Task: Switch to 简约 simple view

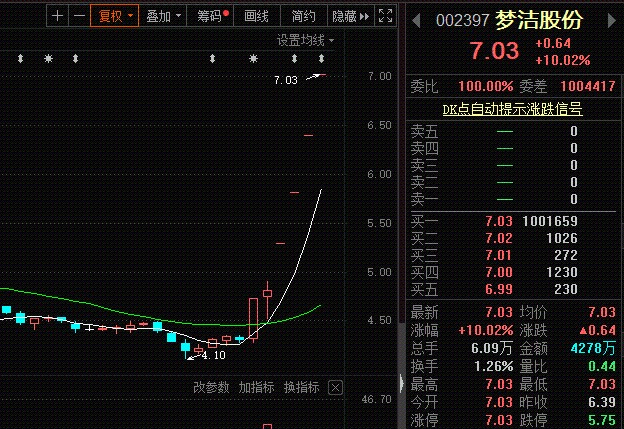Action: pos(304,16)
